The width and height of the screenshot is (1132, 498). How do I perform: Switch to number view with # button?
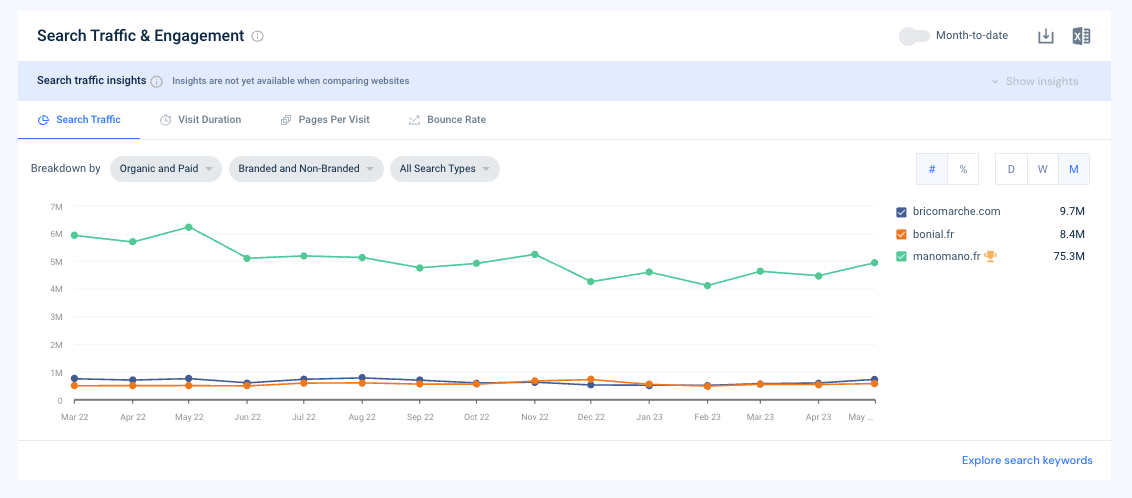pyautogui.click(x=932, y=169)
